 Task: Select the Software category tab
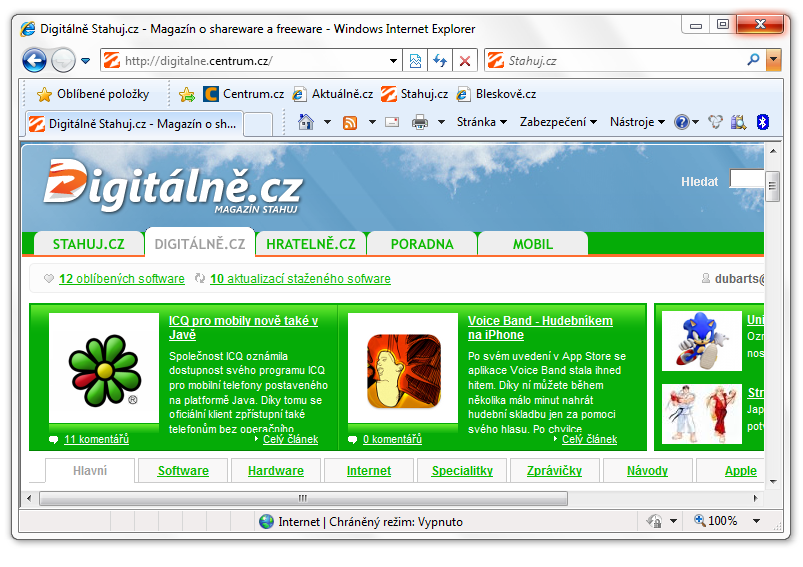(183, 471)
